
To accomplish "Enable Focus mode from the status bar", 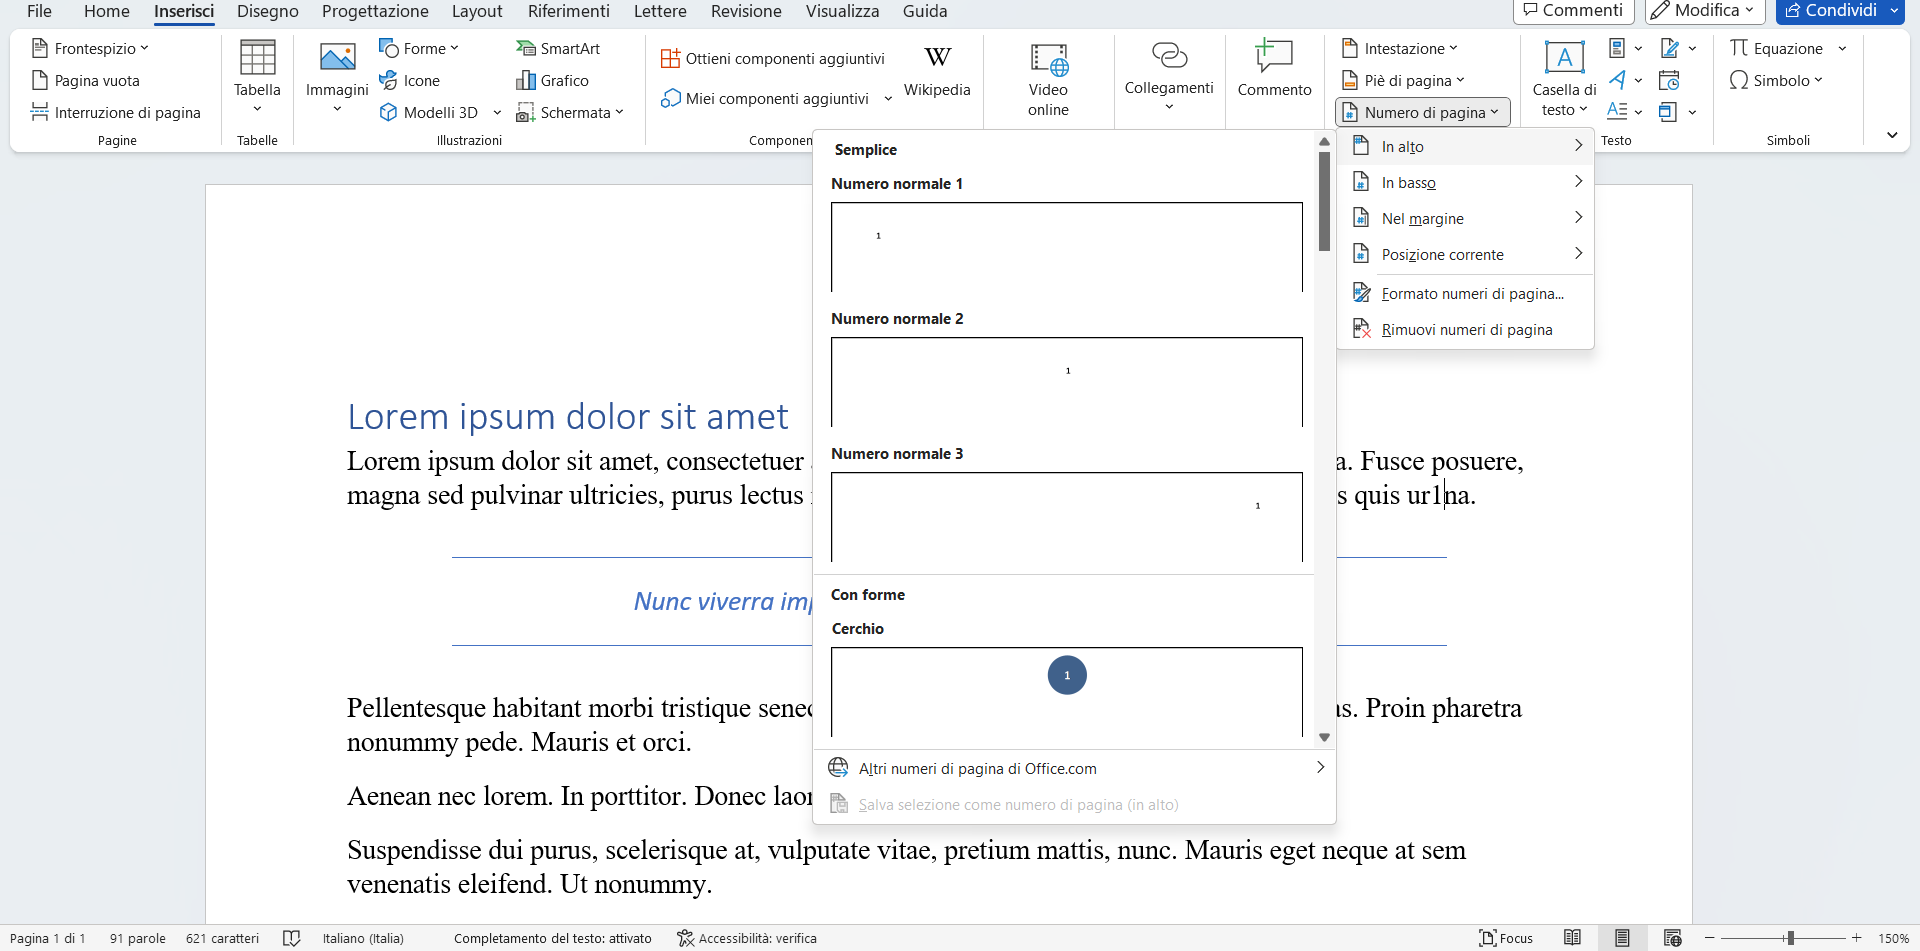I will 1506,938.
